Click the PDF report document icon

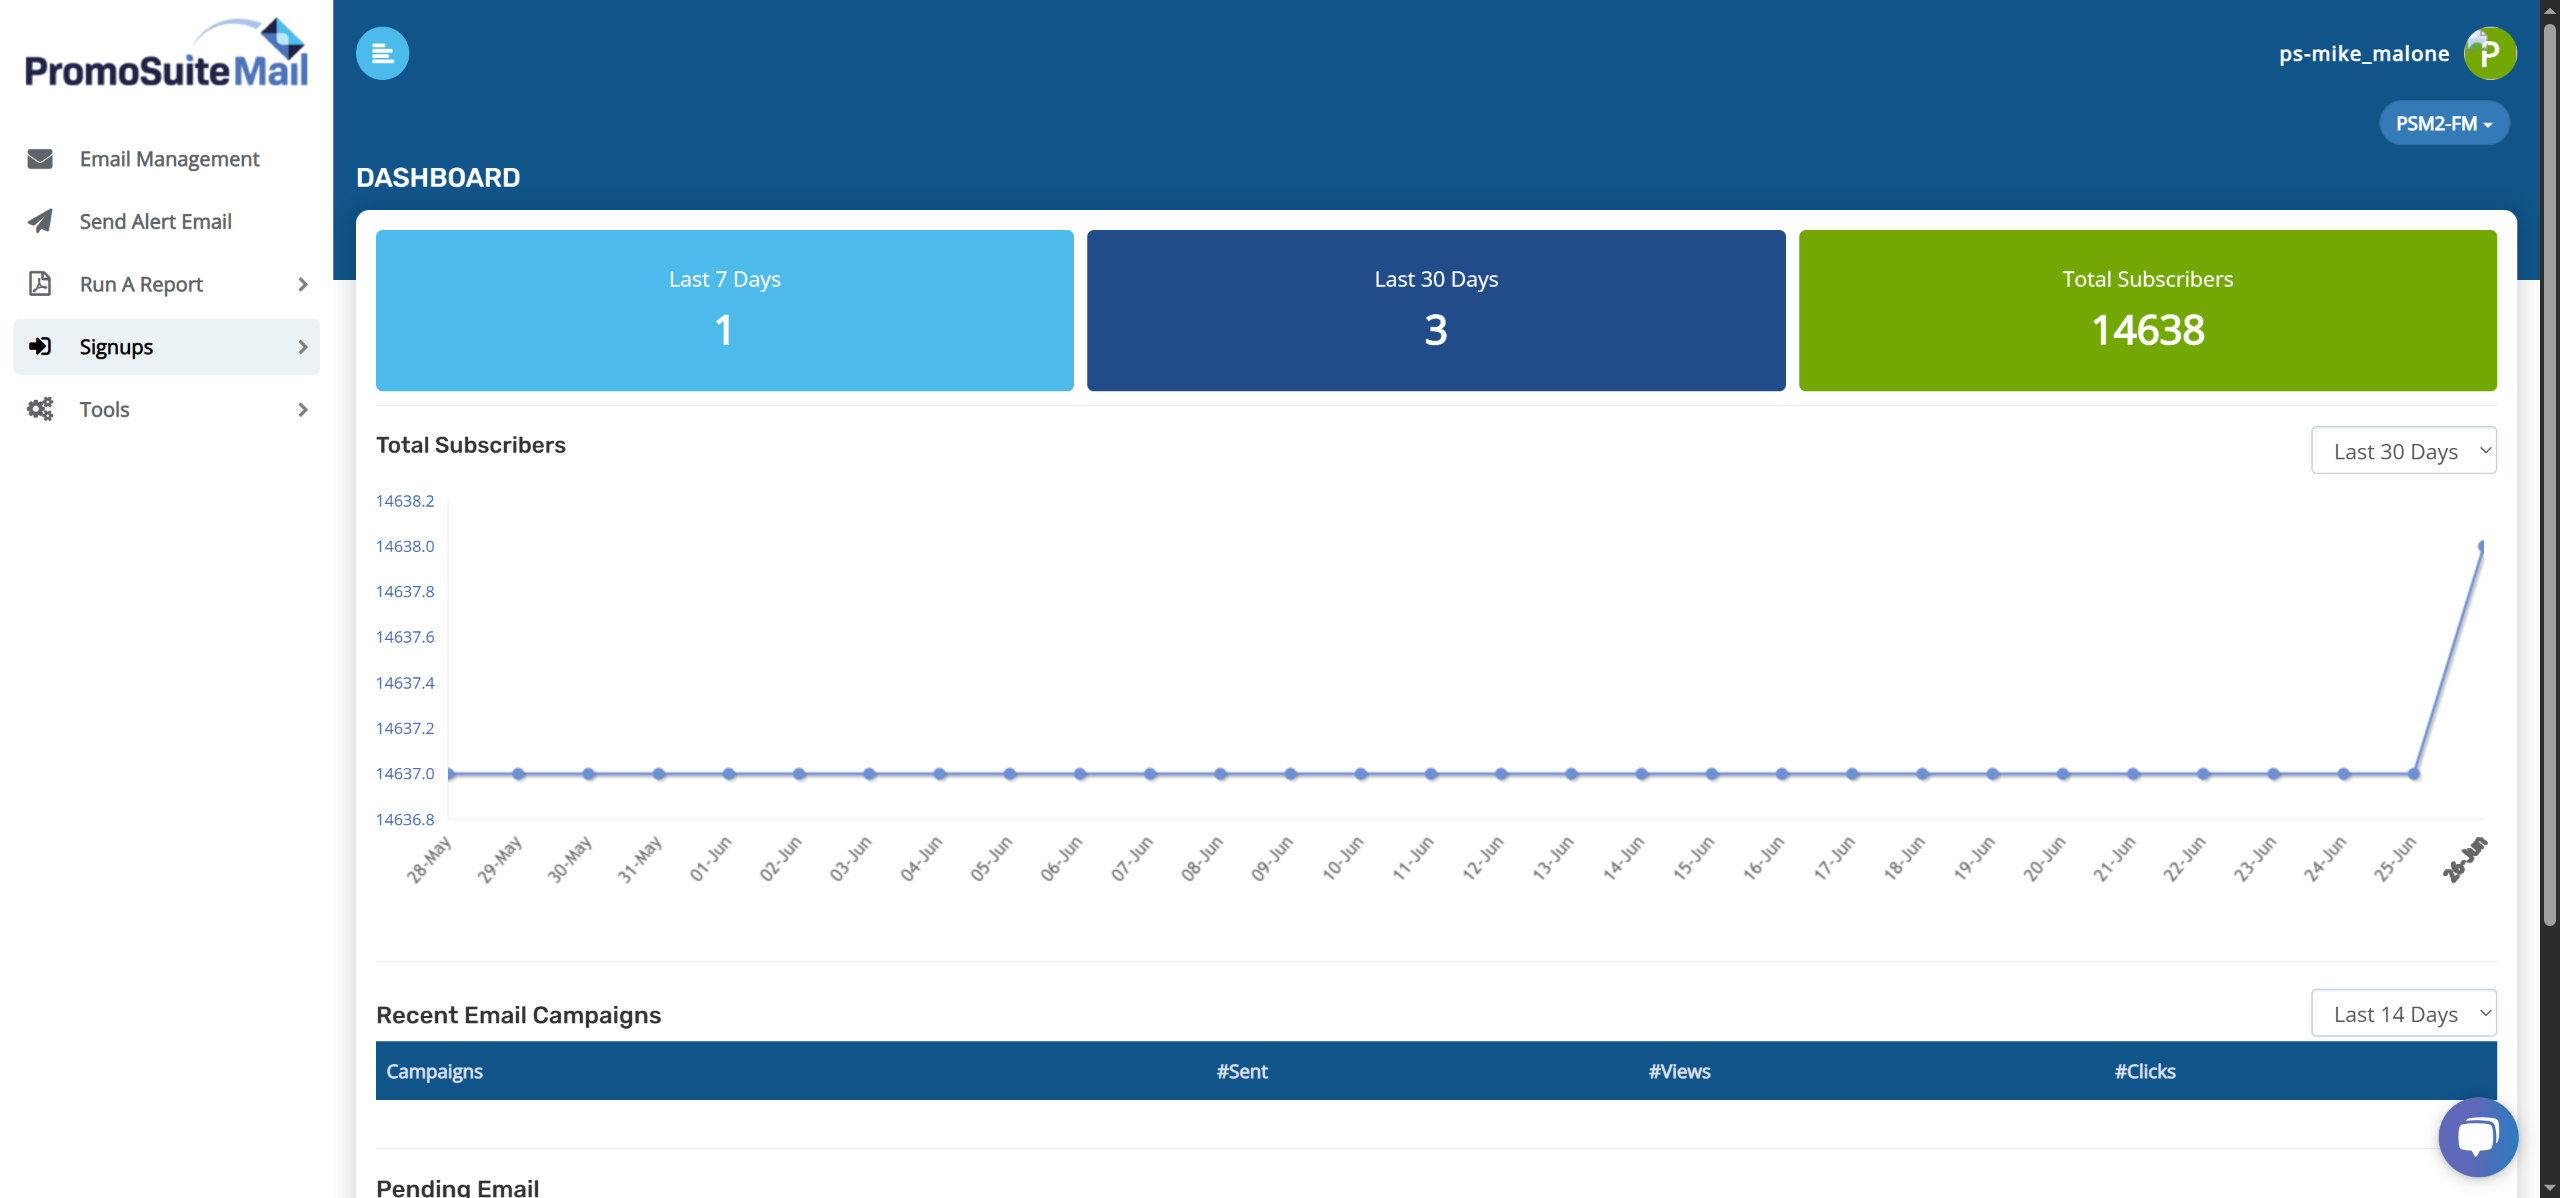pos(40,284)
